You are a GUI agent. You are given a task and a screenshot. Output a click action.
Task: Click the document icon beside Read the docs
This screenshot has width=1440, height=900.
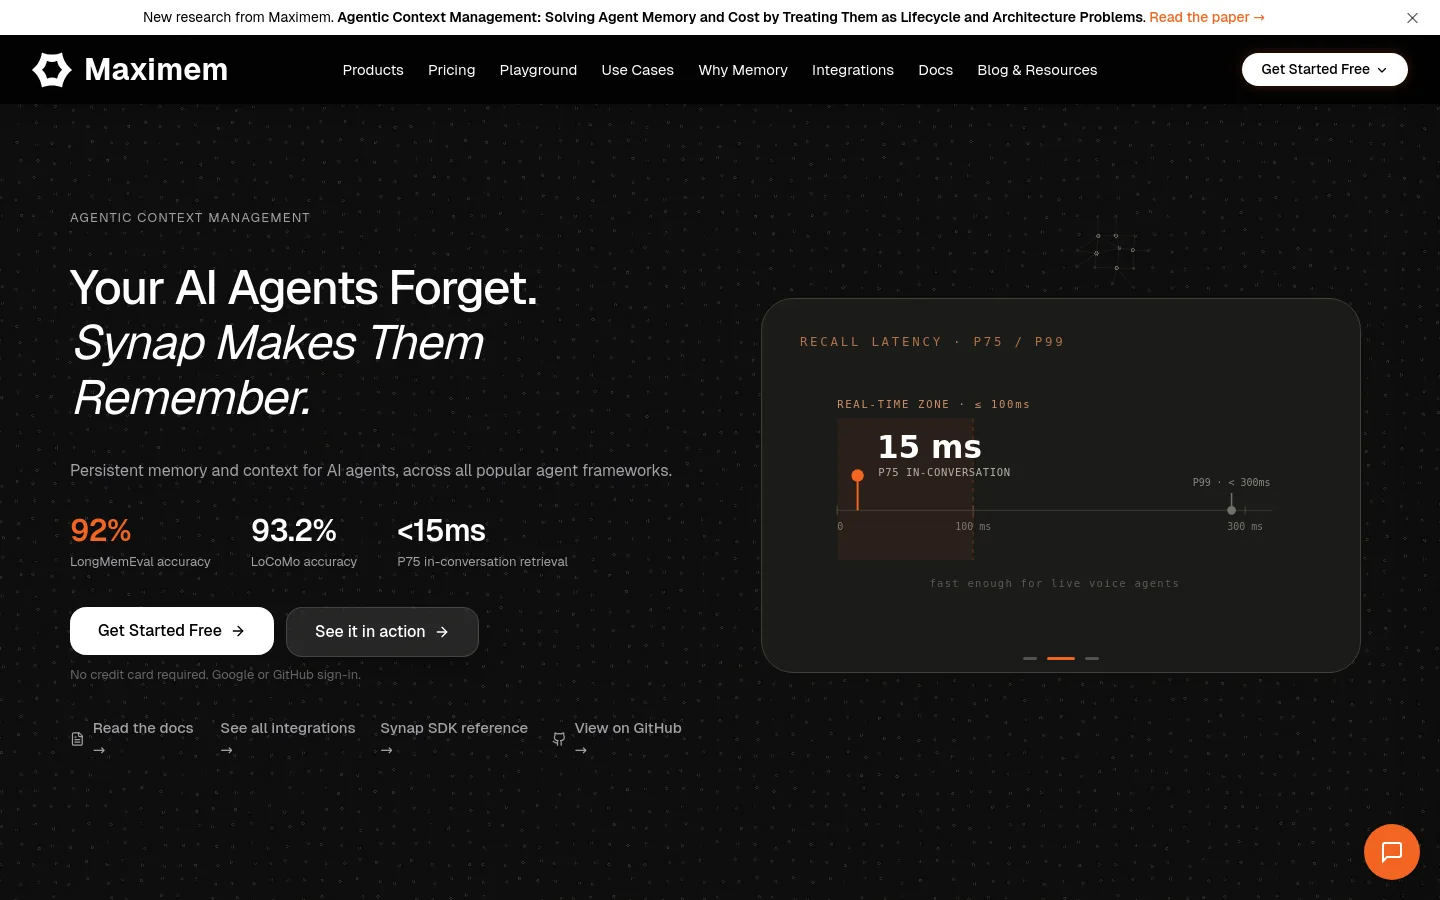click(x=77, y=739)
